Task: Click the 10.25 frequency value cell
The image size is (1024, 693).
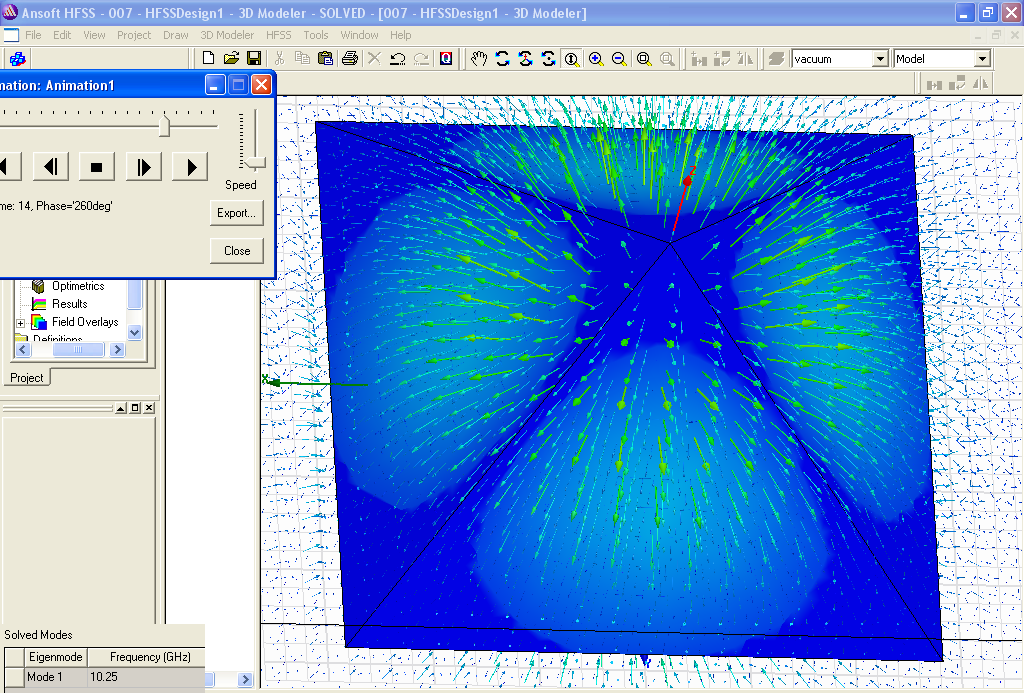Action: [x=146, y=677]
